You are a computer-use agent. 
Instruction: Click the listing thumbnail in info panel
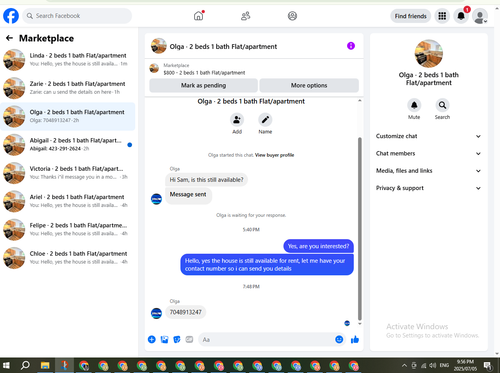(x=429, y=54)
